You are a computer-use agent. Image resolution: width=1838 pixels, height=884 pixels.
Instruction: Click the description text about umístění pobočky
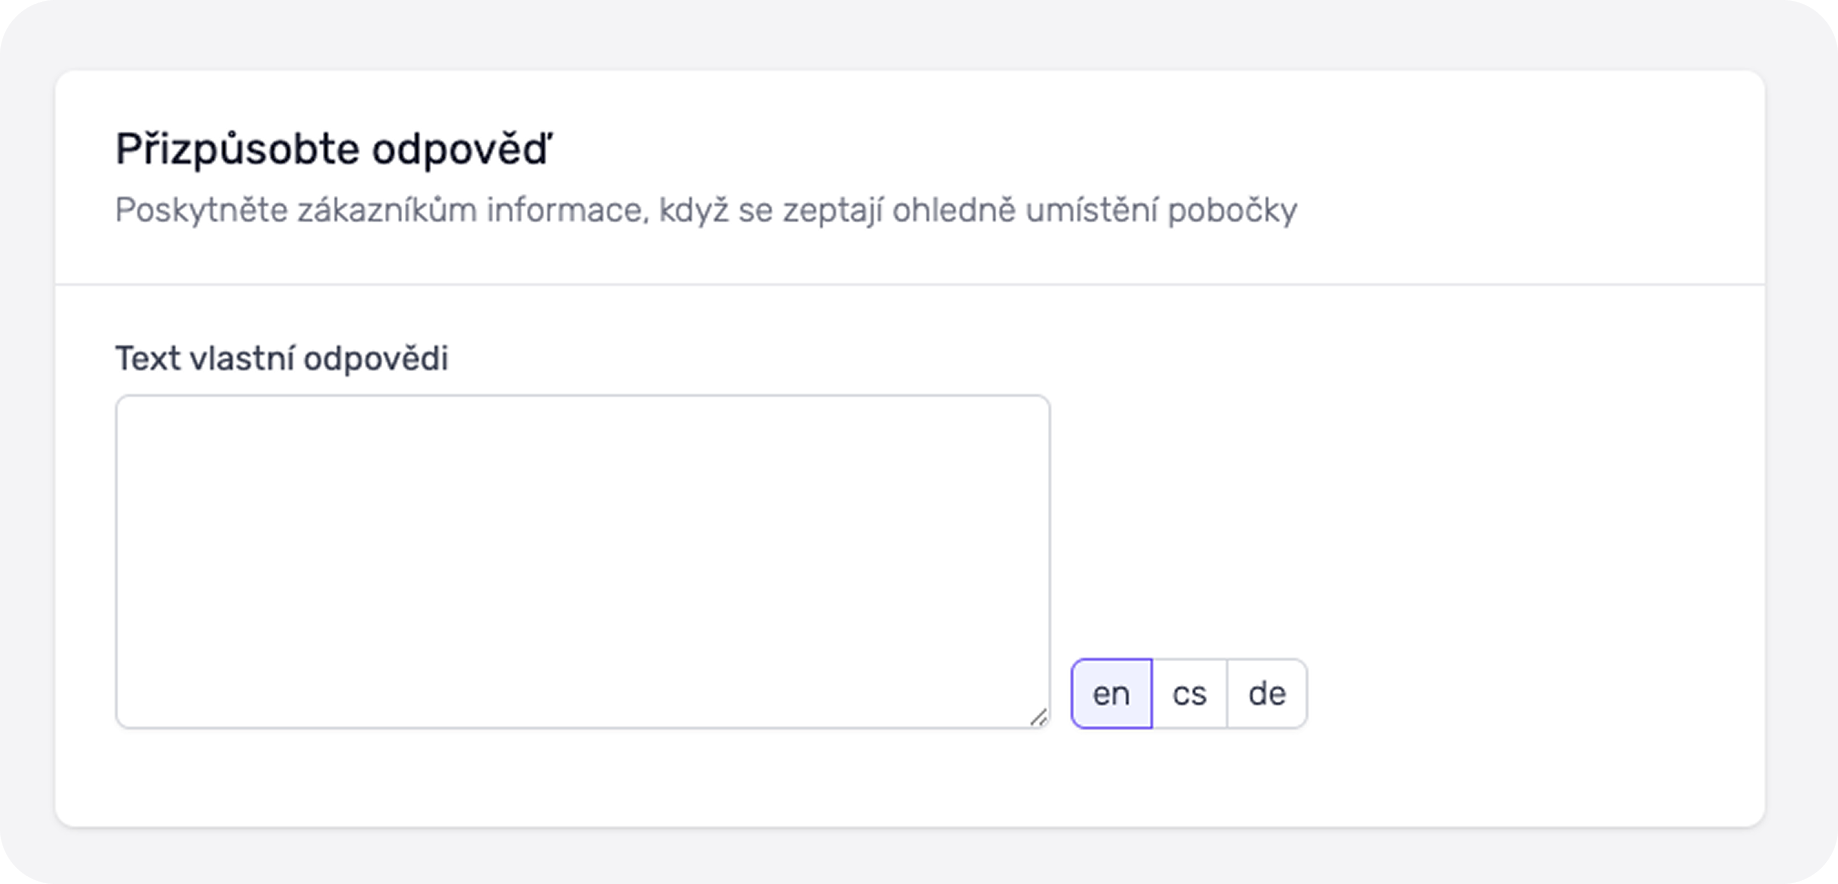tap(705, 210)
